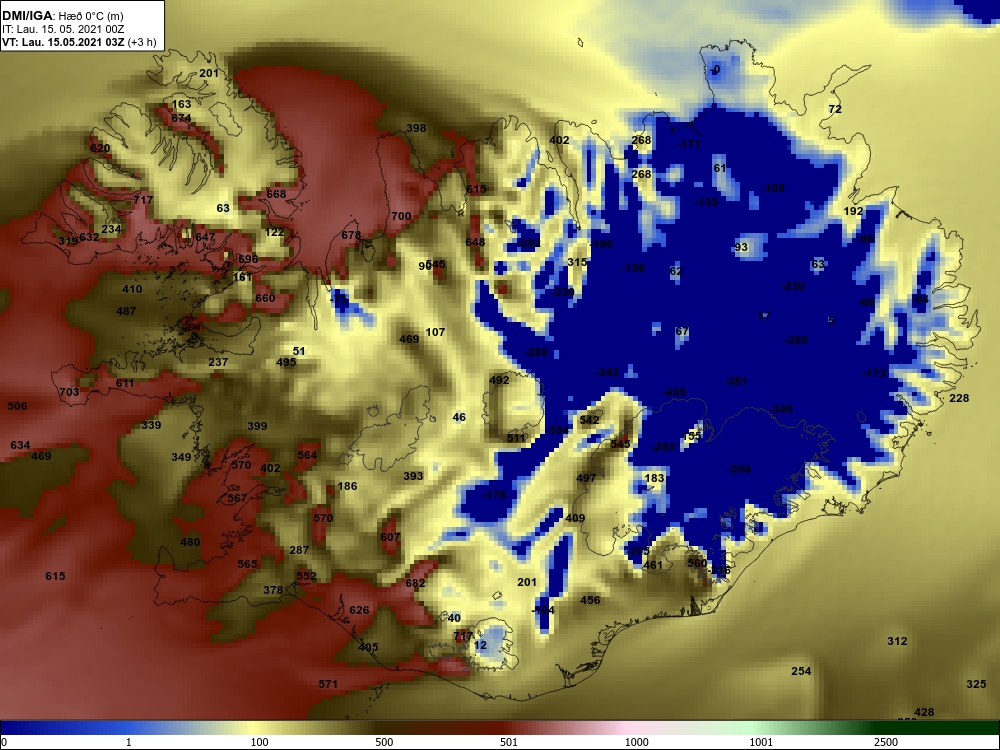Click the map value 565

point(247,564)
